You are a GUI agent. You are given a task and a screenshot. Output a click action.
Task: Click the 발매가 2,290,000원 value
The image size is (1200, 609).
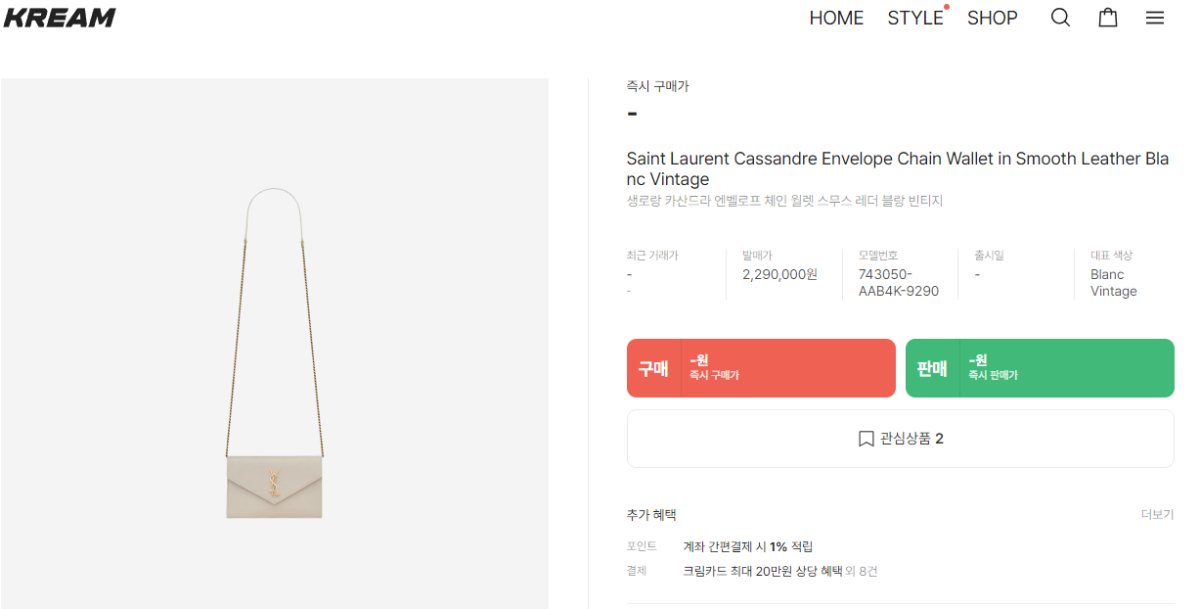click(x=779, y=274)
